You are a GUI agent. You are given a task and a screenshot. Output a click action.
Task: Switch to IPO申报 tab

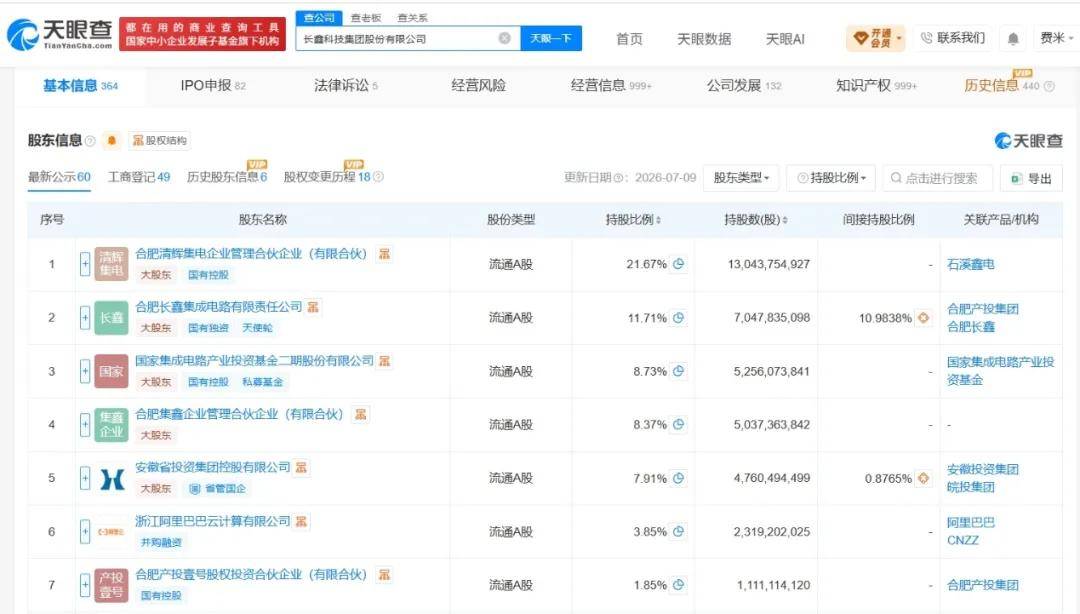point(213,85)
